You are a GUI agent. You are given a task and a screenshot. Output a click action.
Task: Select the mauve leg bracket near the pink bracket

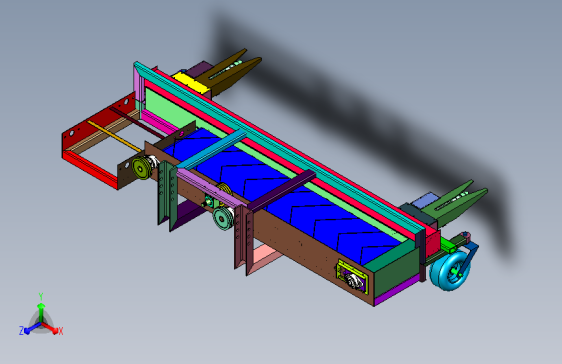[x=244, y=240]
